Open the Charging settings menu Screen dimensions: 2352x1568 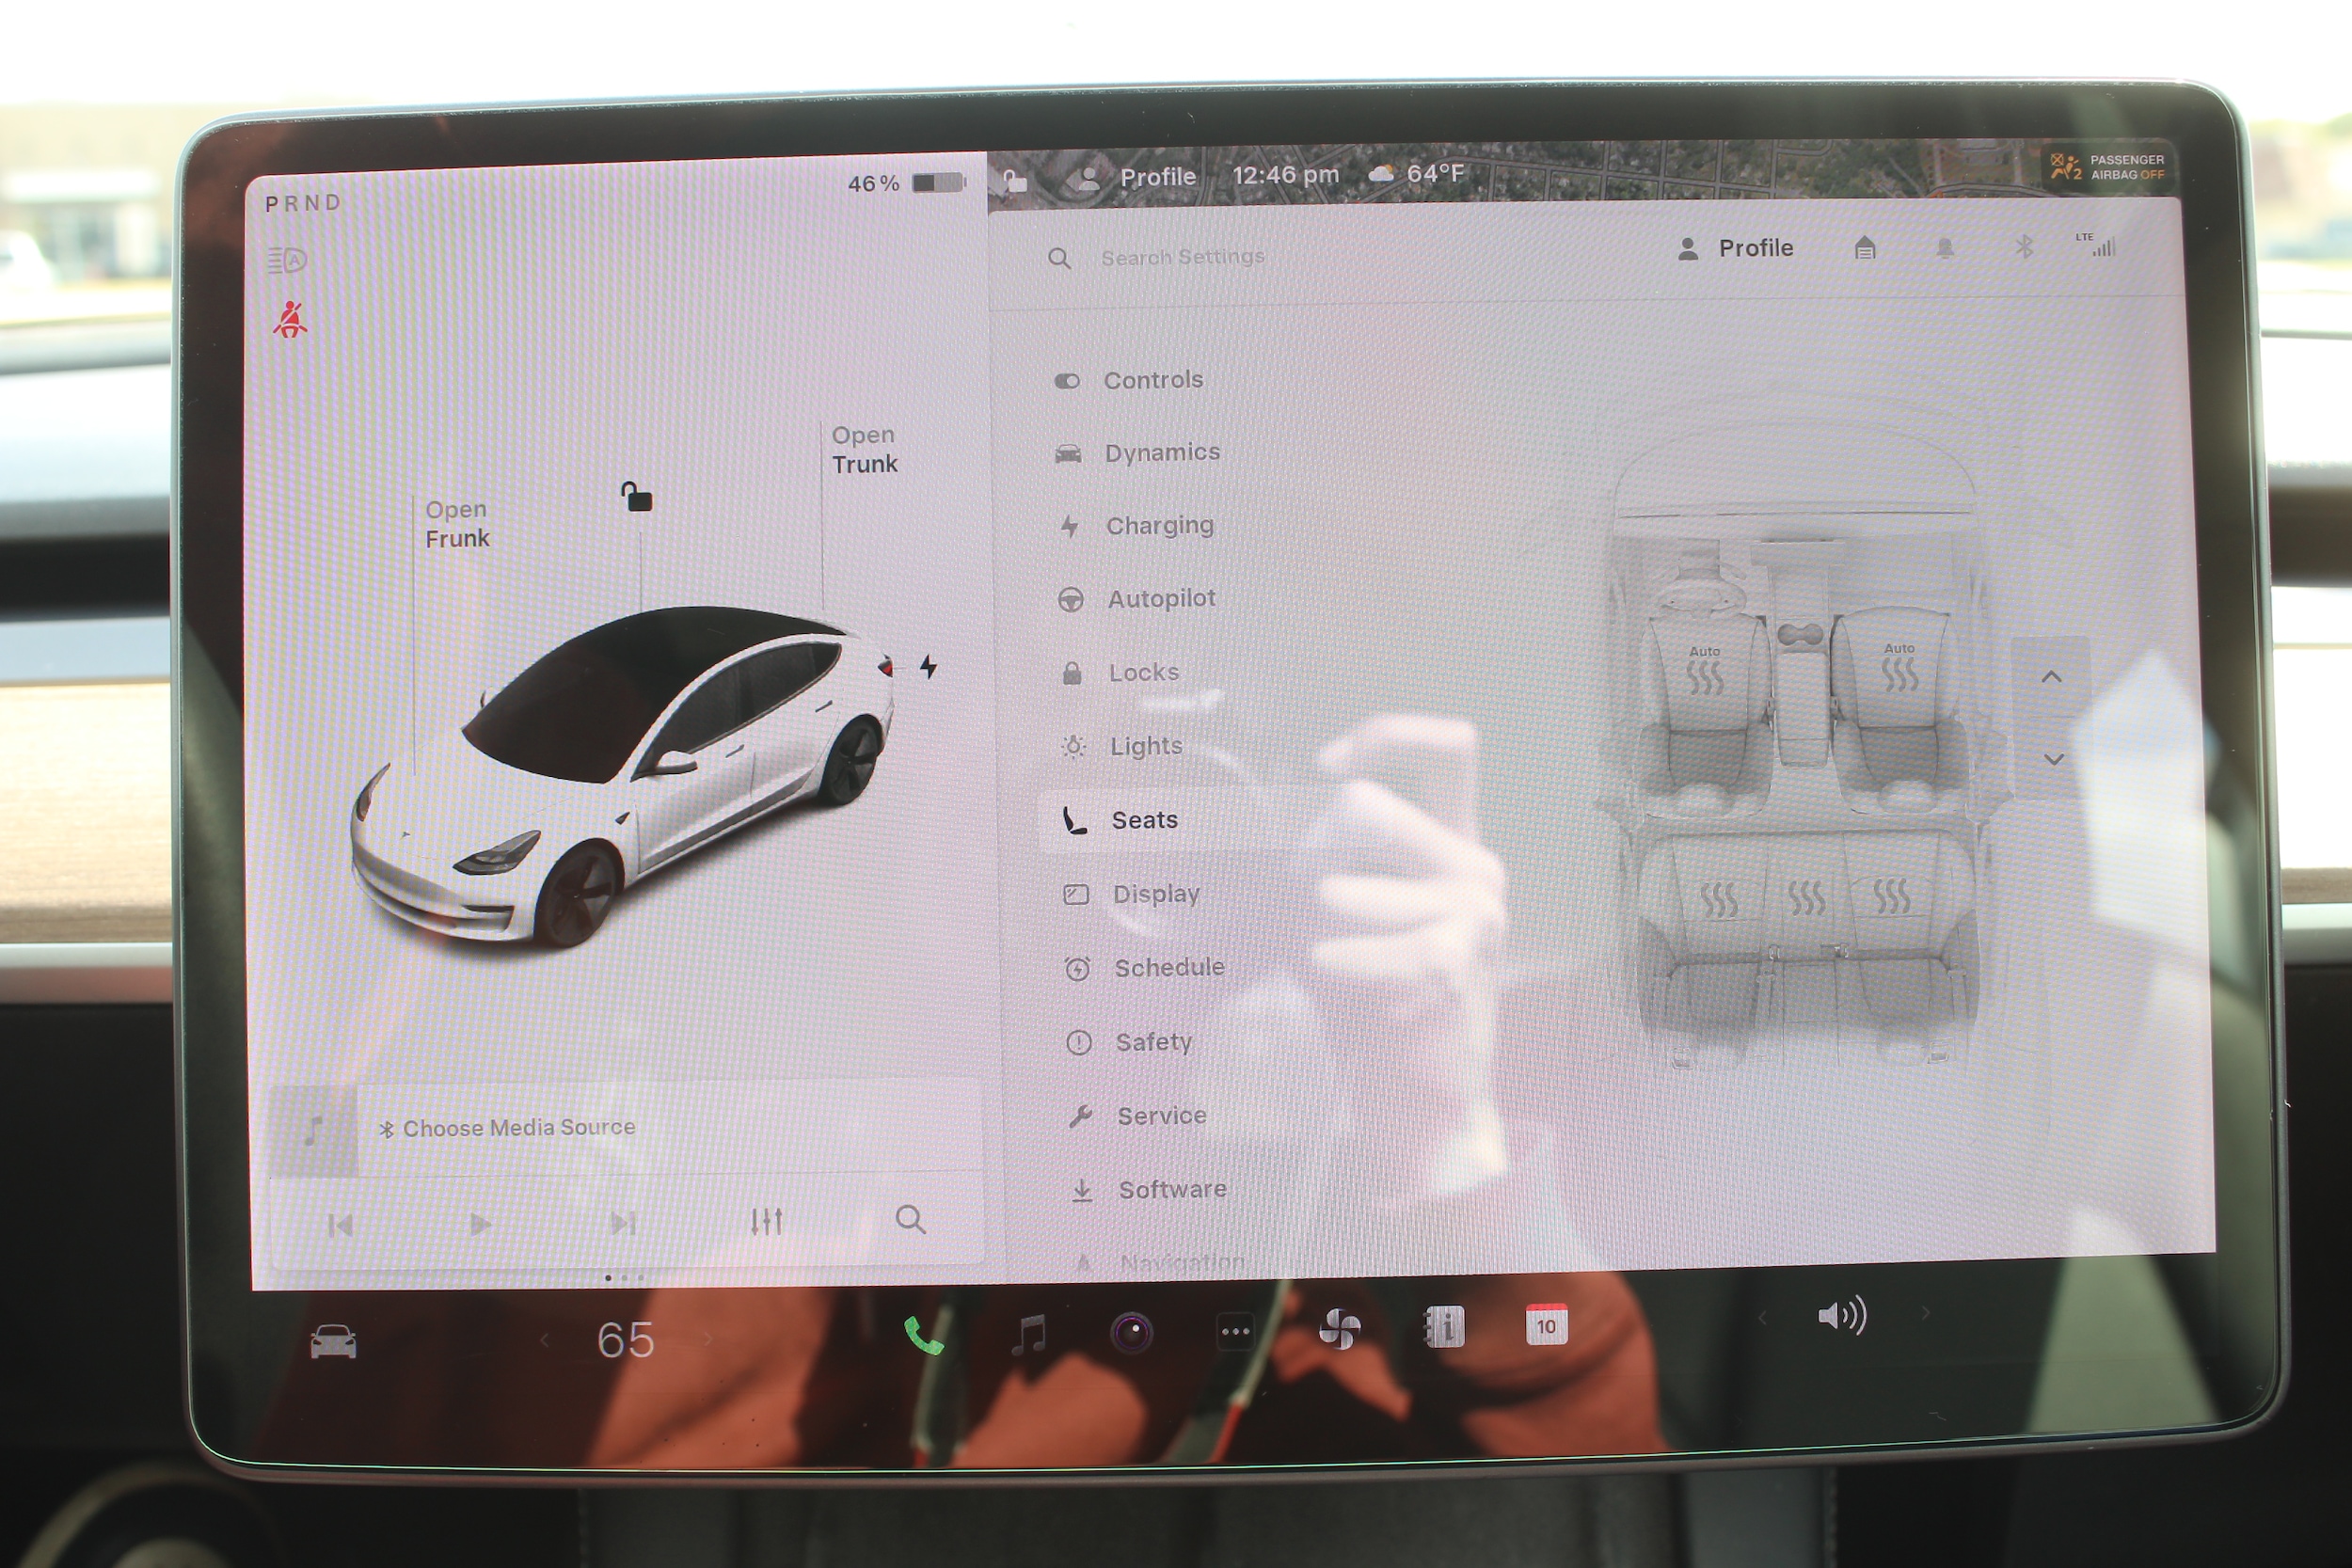1159,526
